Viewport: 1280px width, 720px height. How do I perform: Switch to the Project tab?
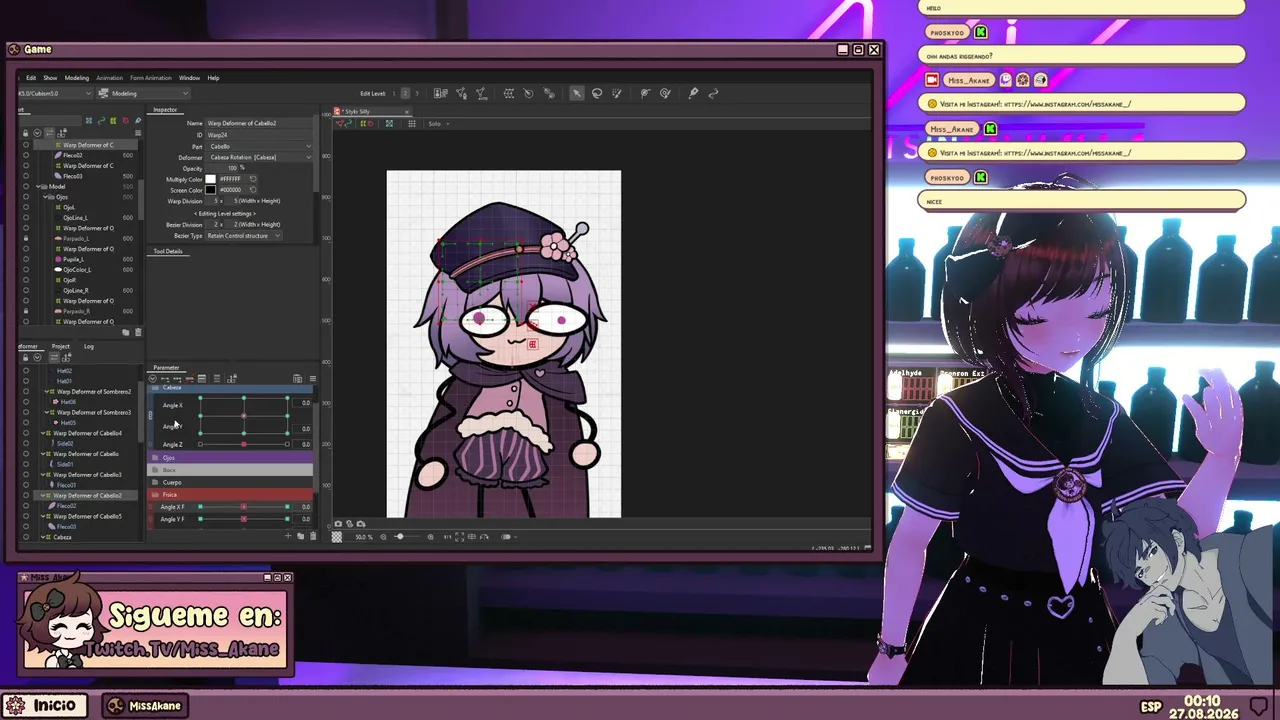point(60,346)
